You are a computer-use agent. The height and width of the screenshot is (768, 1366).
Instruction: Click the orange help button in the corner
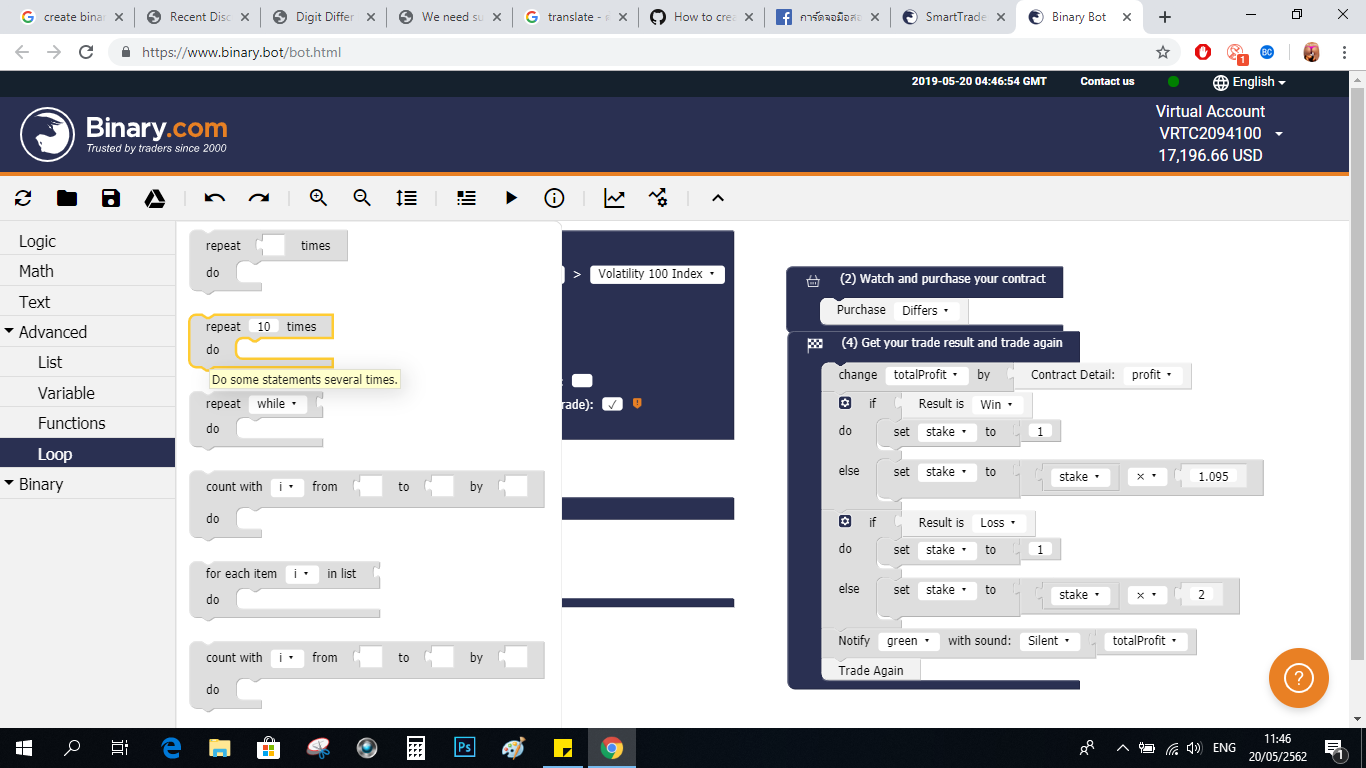click(1299, 678)
